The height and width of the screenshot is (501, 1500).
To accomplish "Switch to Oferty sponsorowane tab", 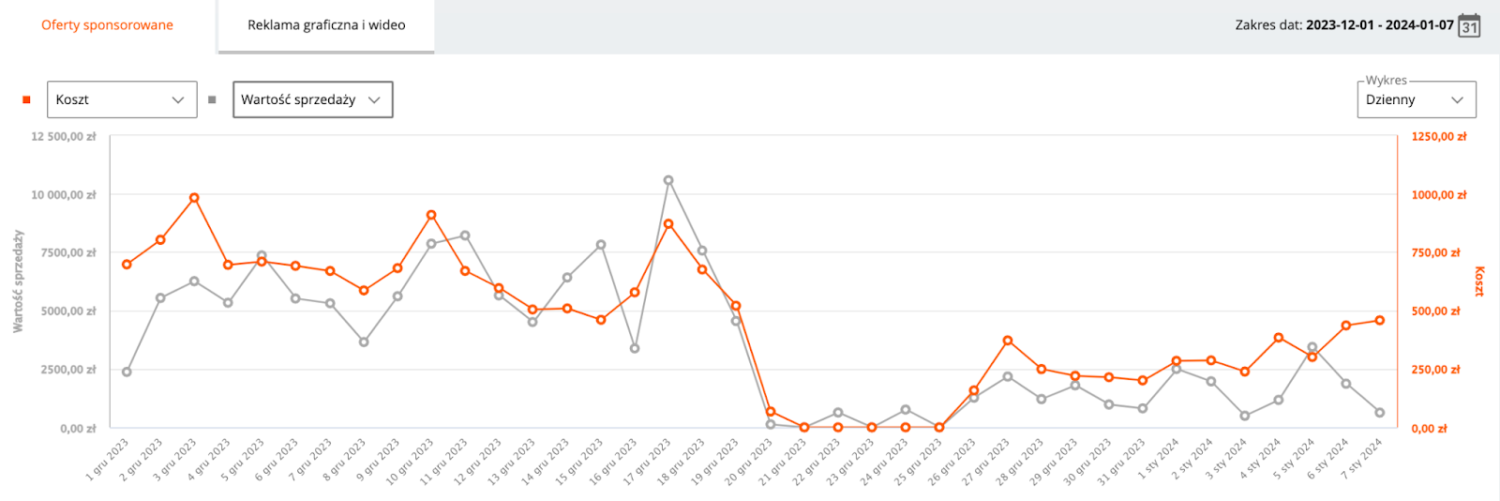I will (x=107, y=25).
